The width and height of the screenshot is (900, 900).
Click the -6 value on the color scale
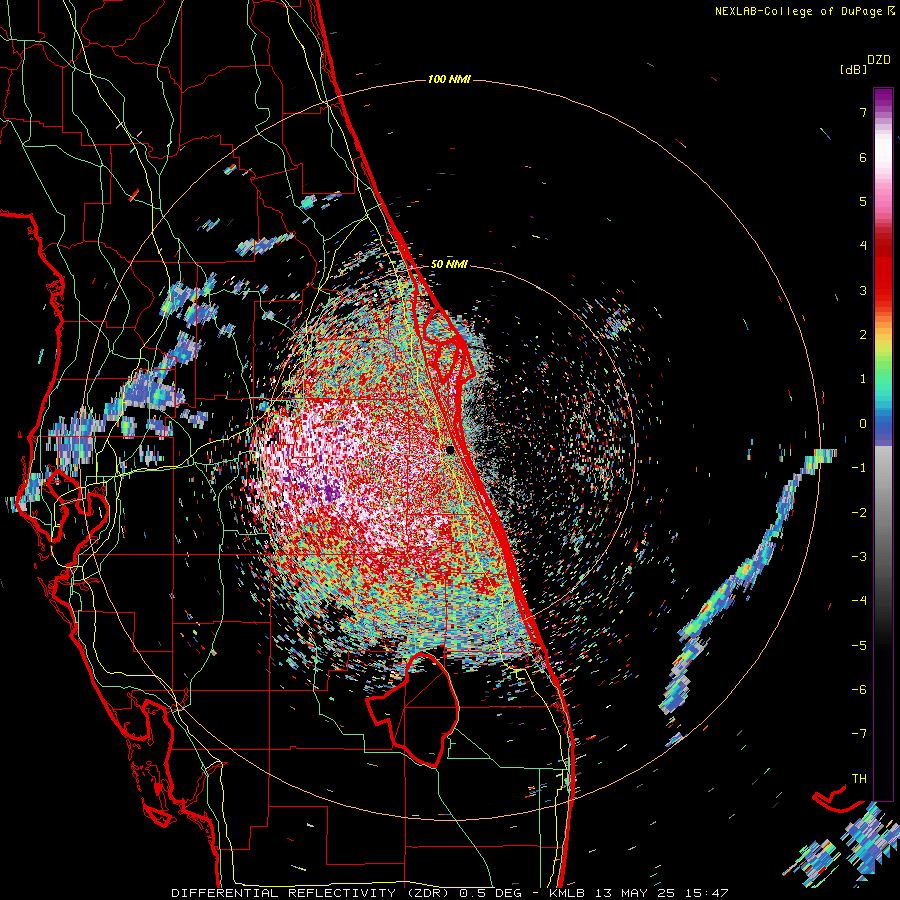coord(859,690)
